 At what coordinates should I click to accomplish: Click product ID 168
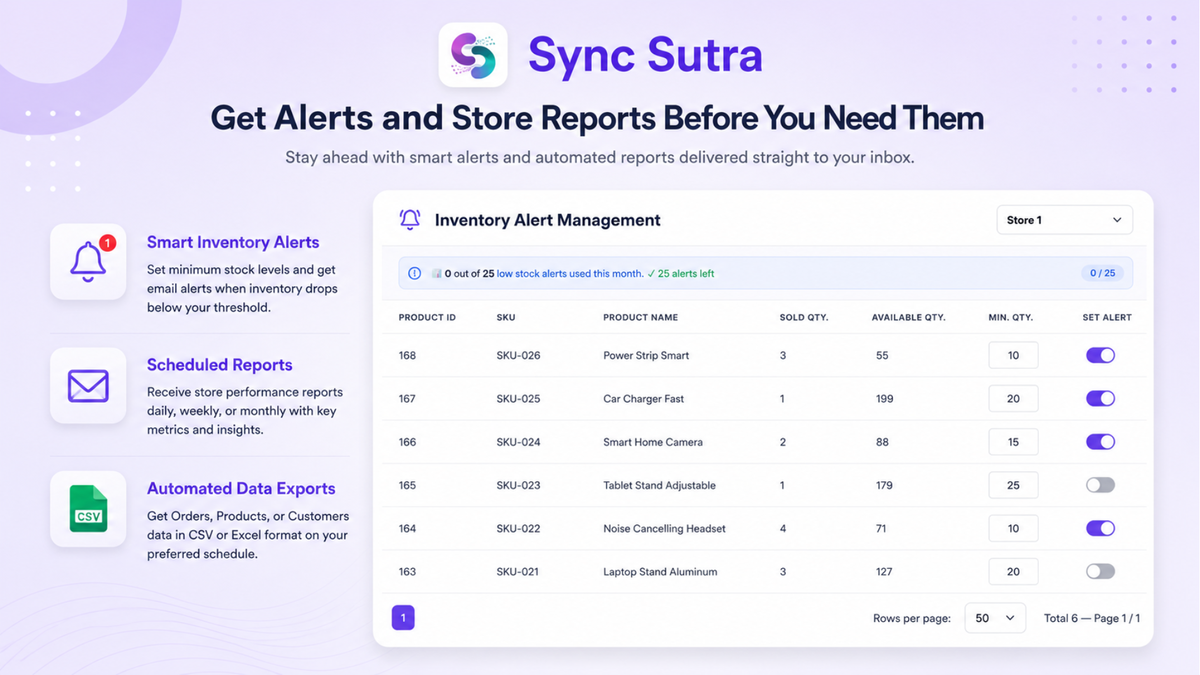407,355
